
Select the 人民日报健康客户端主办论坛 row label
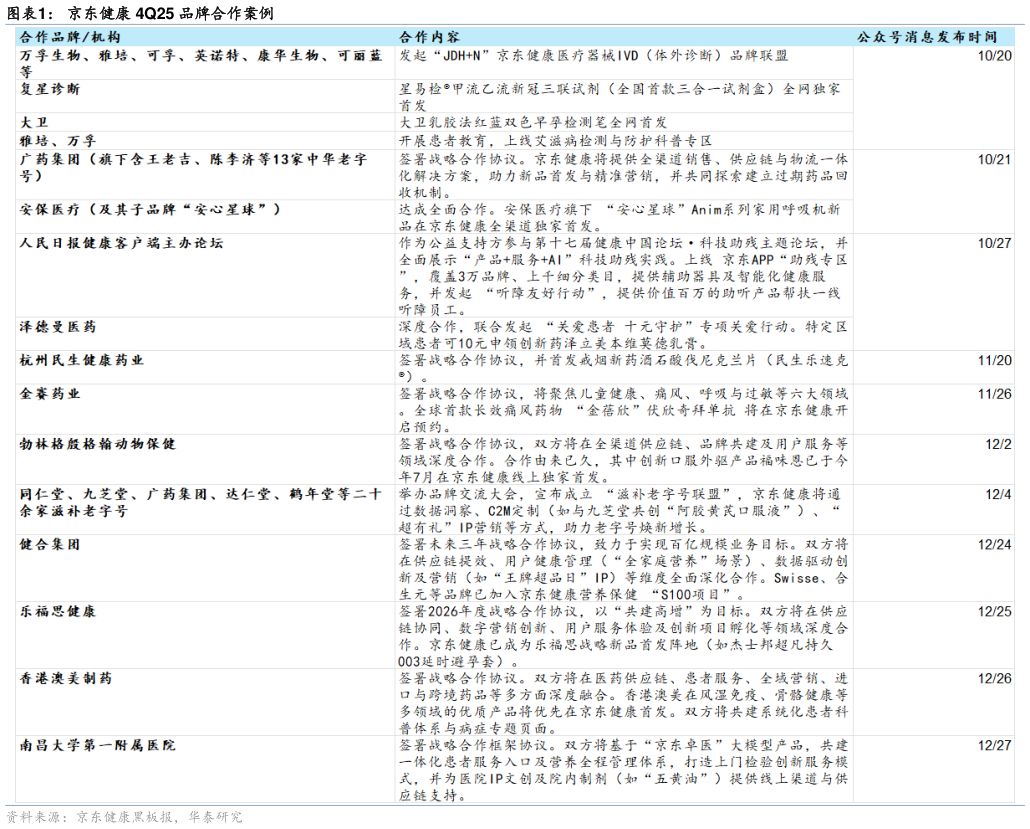pyautogui.click(x=121, y=243)
